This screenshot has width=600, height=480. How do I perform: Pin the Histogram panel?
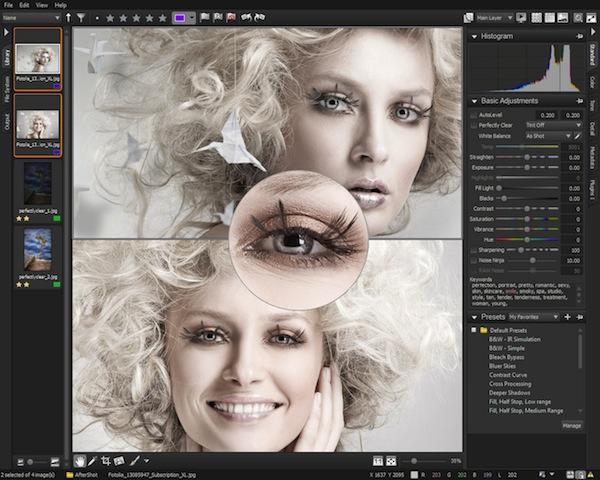coord(579,36)
